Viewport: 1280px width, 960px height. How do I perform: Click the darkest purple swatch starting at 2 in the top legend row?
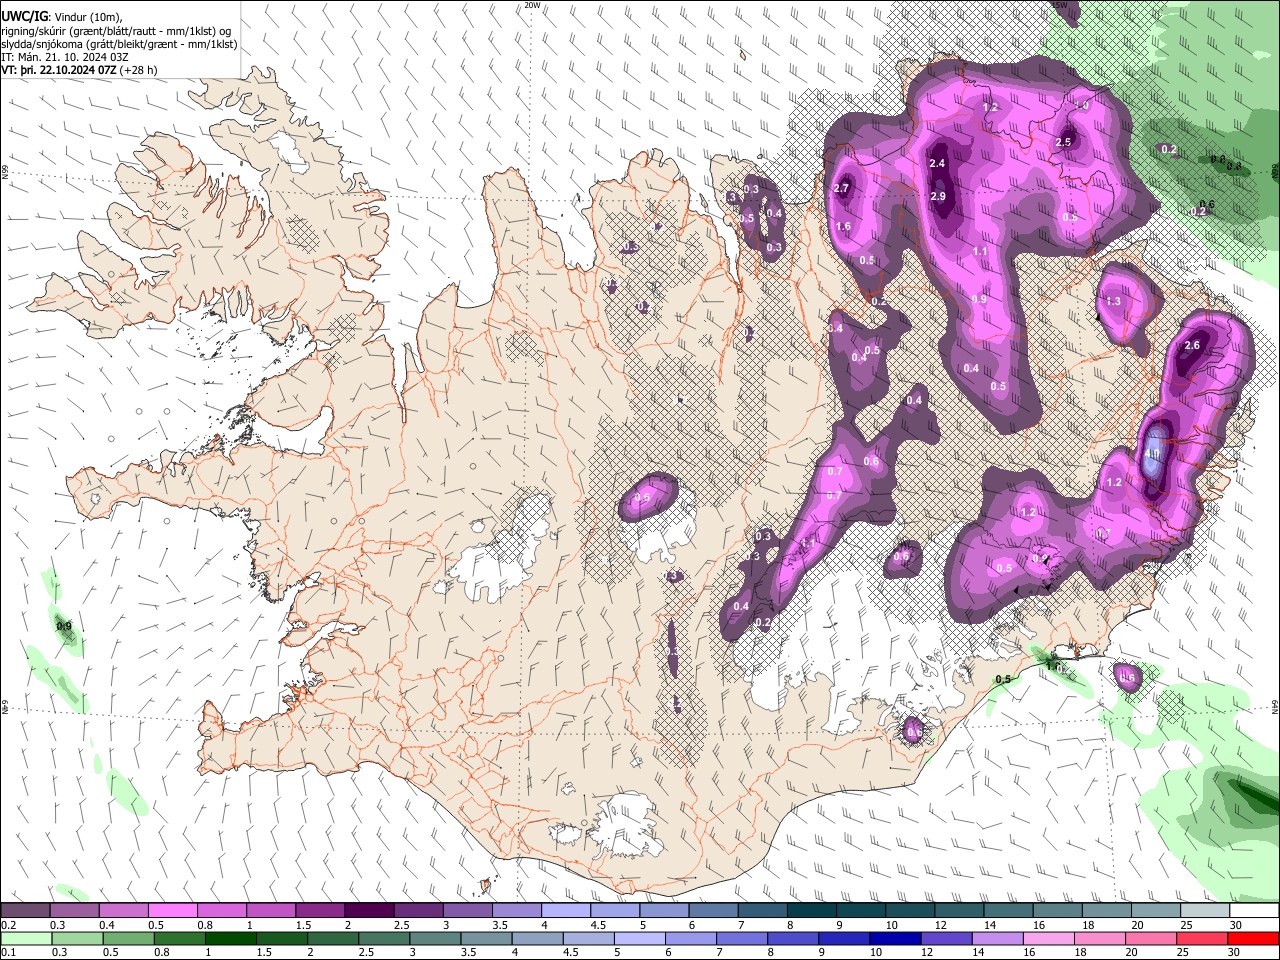[369, 911]
